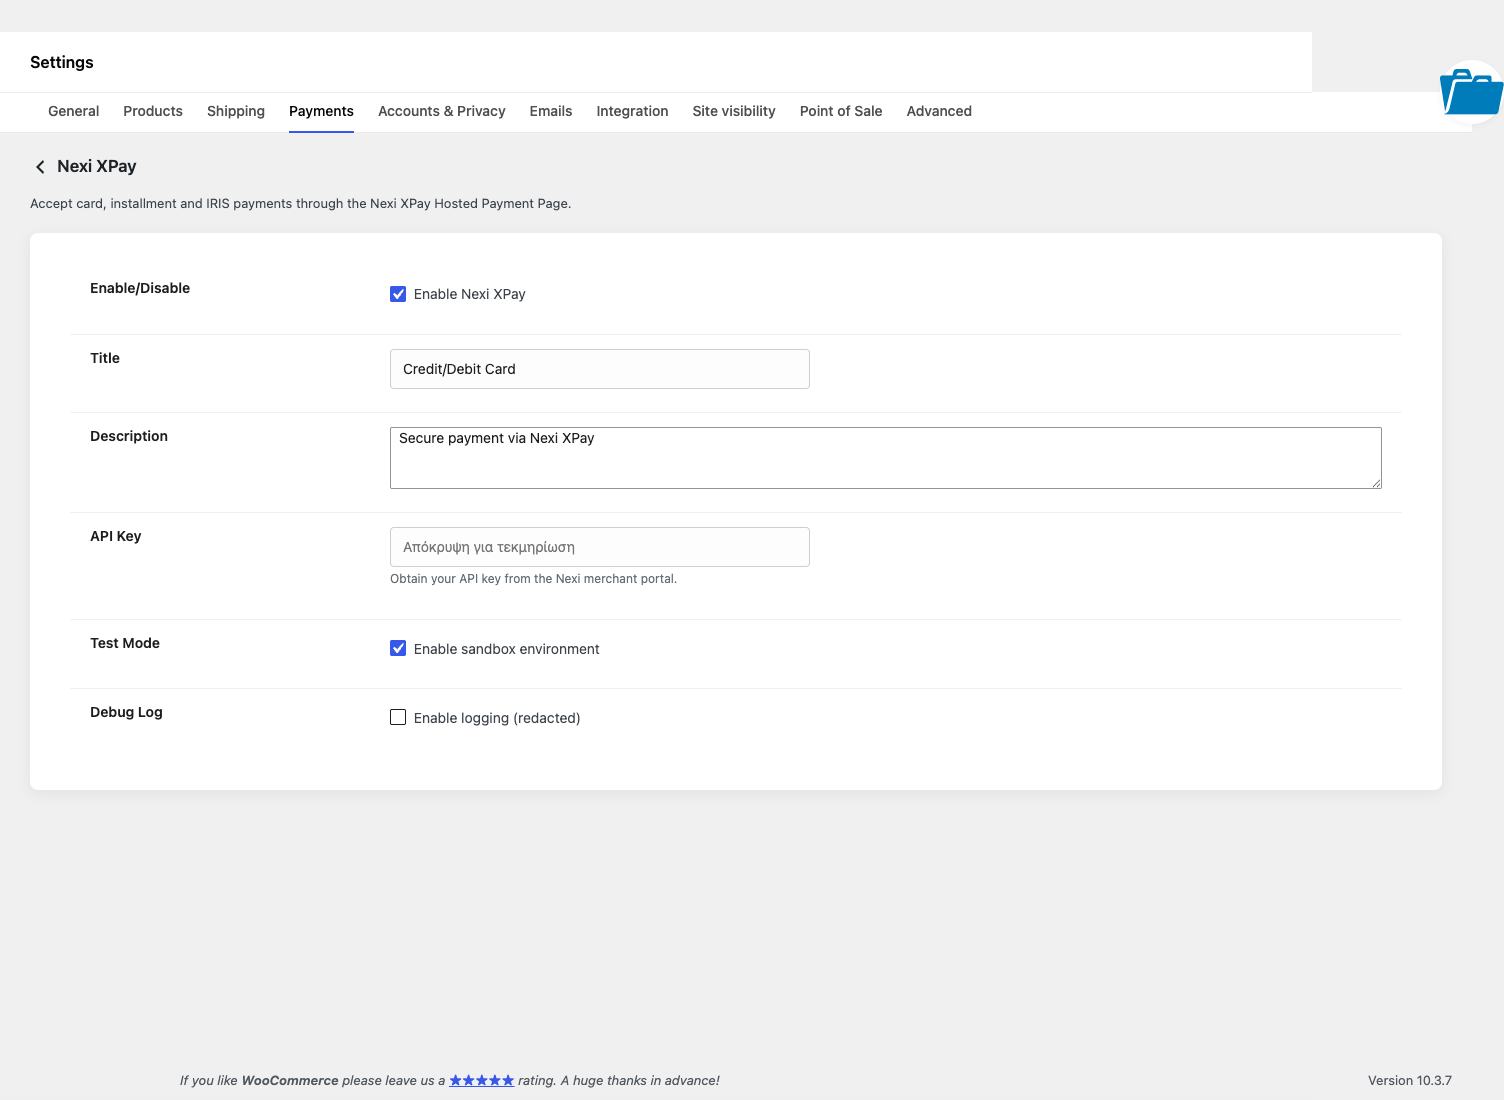Screen dimensions: 1504x1100
Task: Go back using the arrow beside Nexi XPay
Action: point(40,167)
